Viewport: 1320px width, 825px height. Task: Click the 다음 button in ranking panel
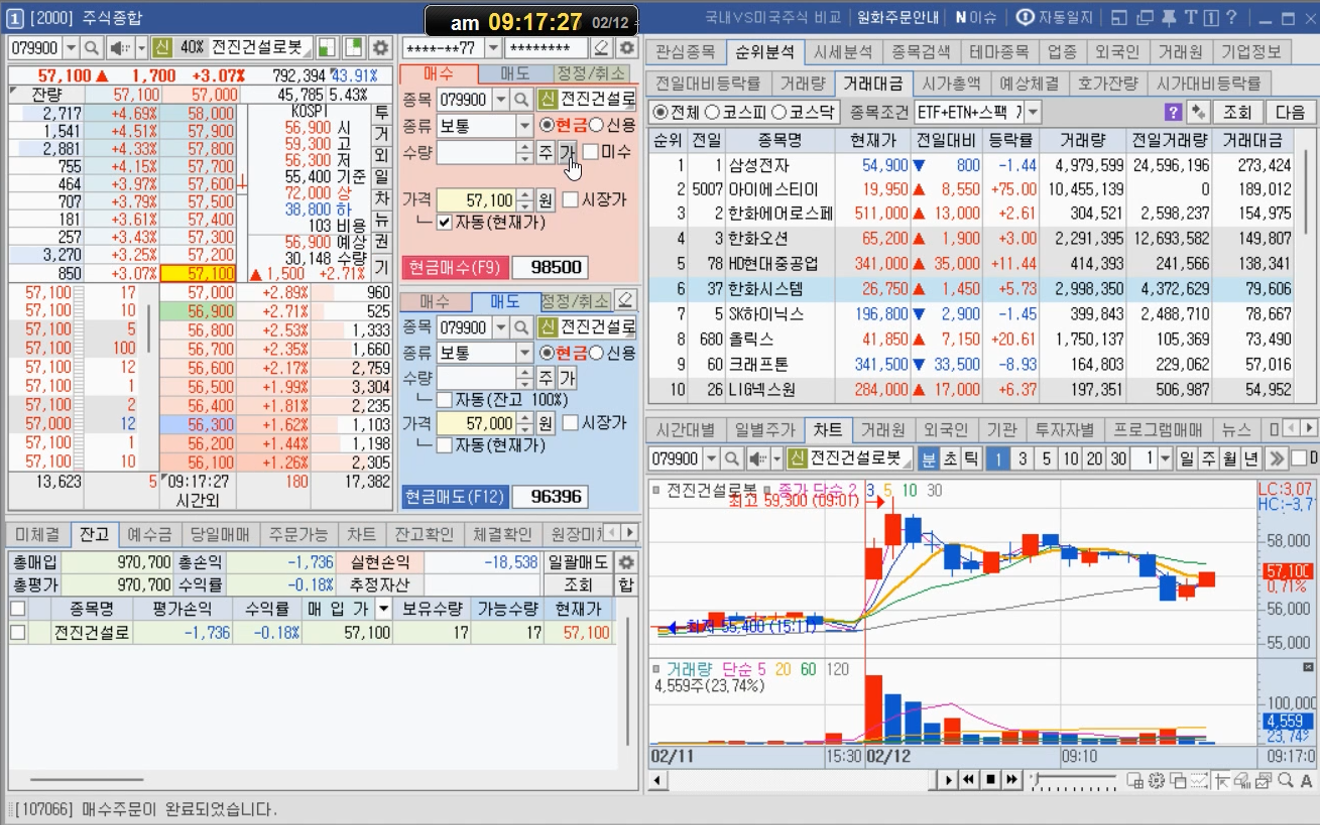(1290, 111)
